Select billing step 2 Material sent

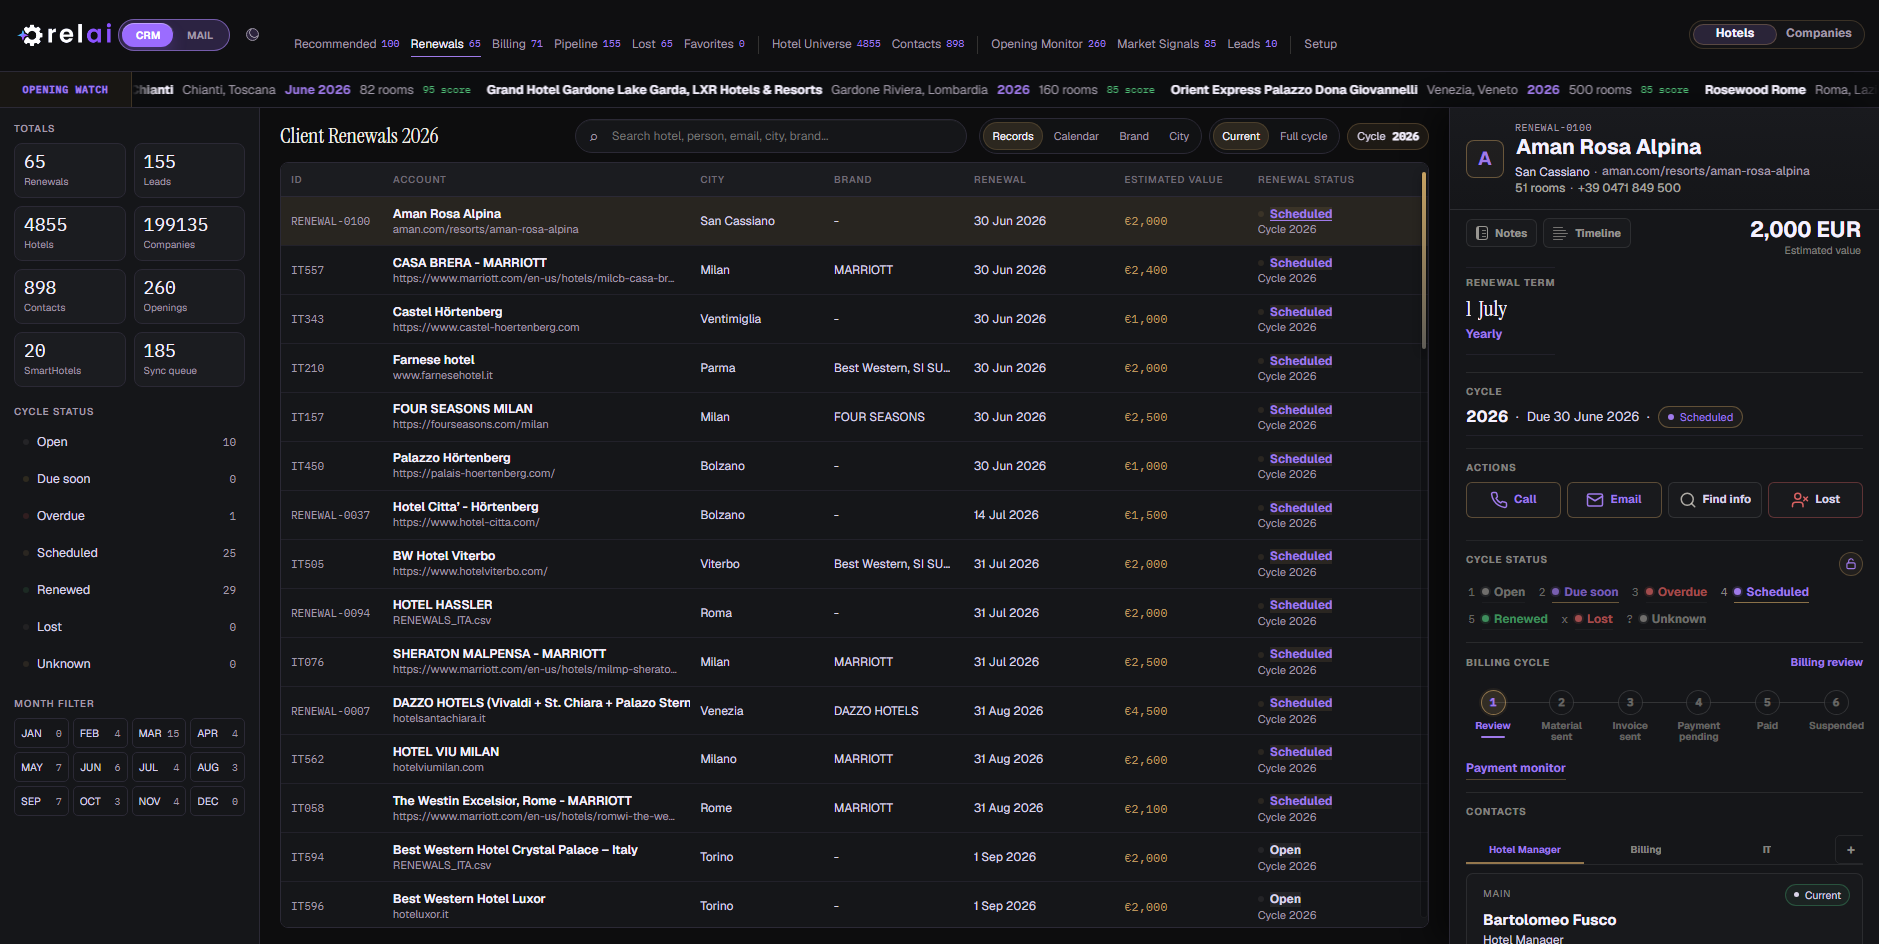click(x=1561, y=702)
